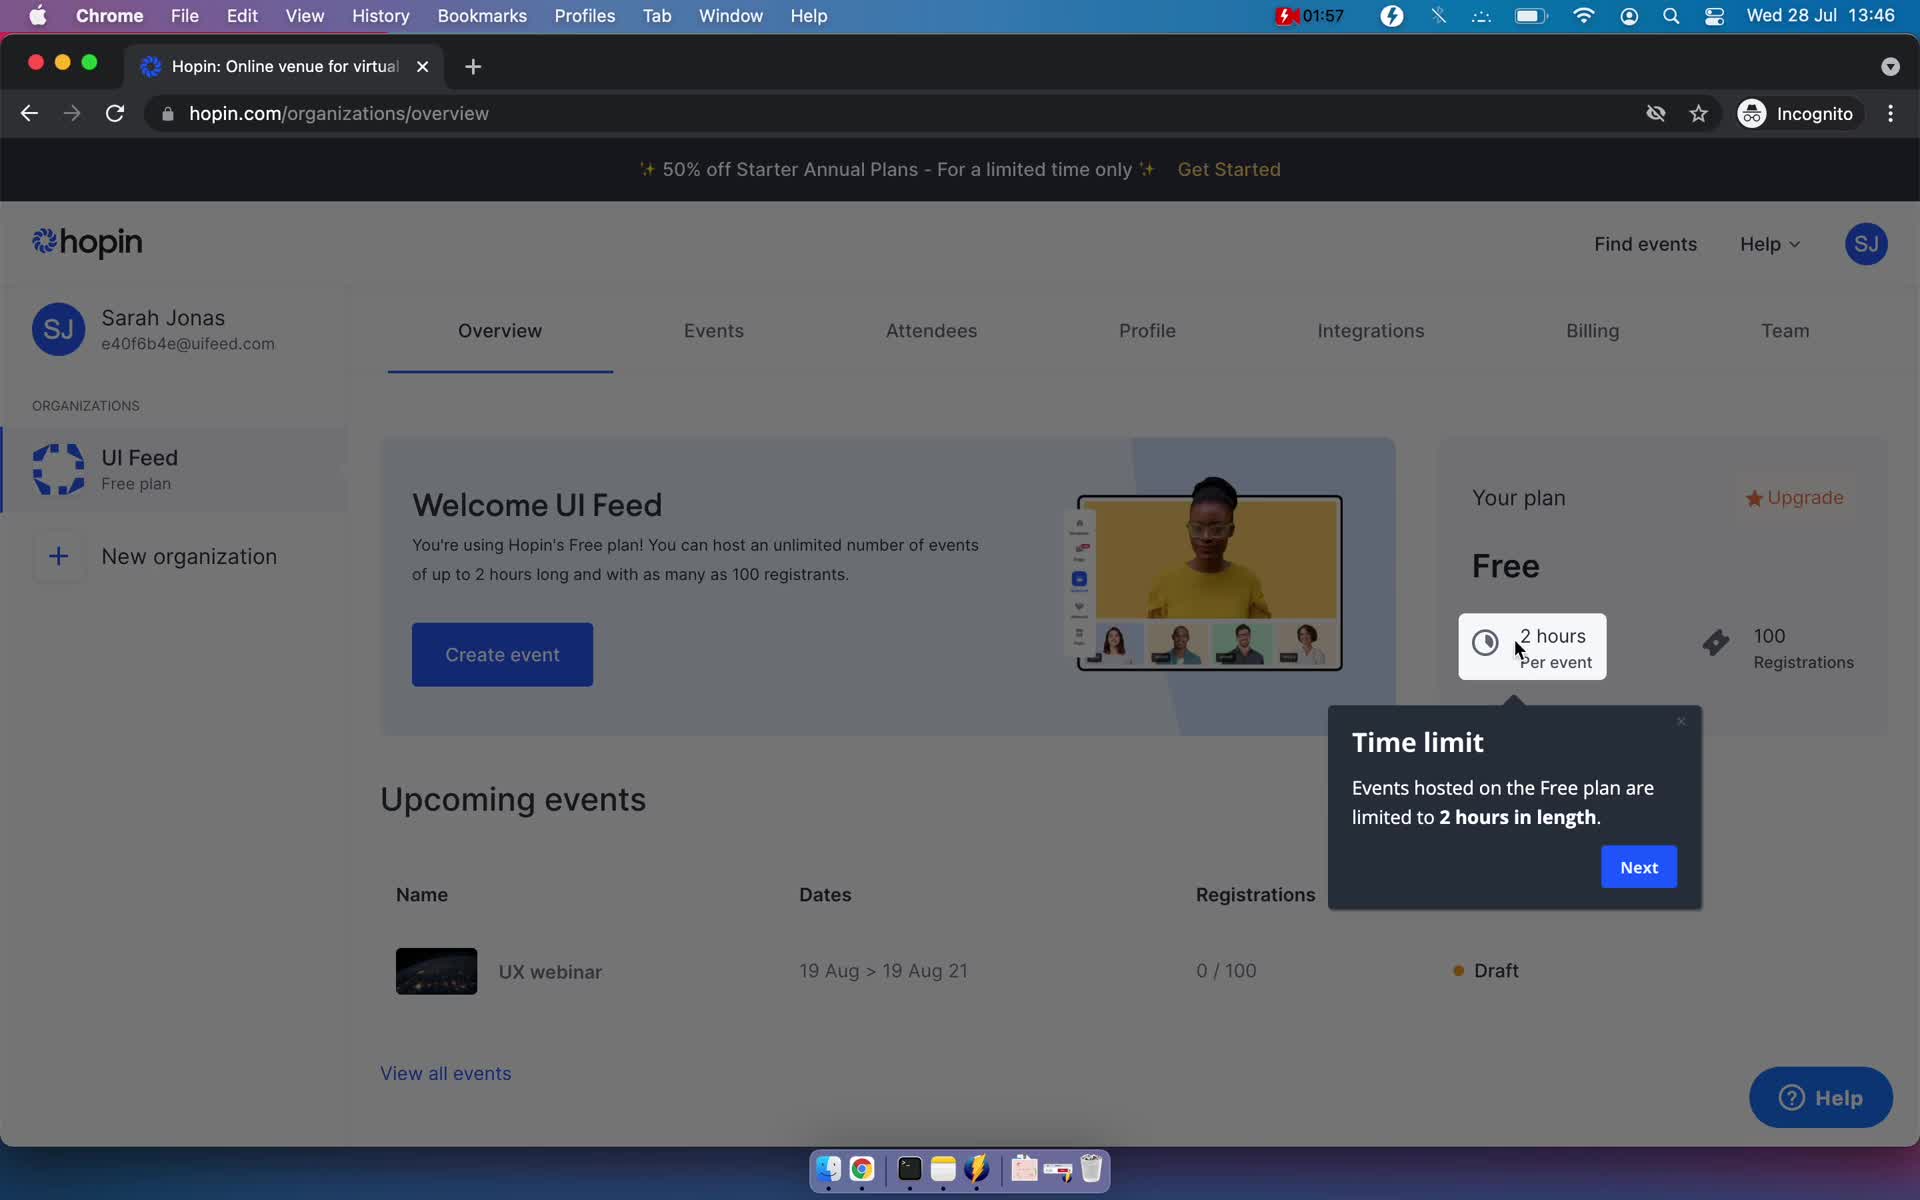This screenshot has height=1200, width=1920.
Task: Click the clock icon for 2 hours
Action: point(1485,643)
